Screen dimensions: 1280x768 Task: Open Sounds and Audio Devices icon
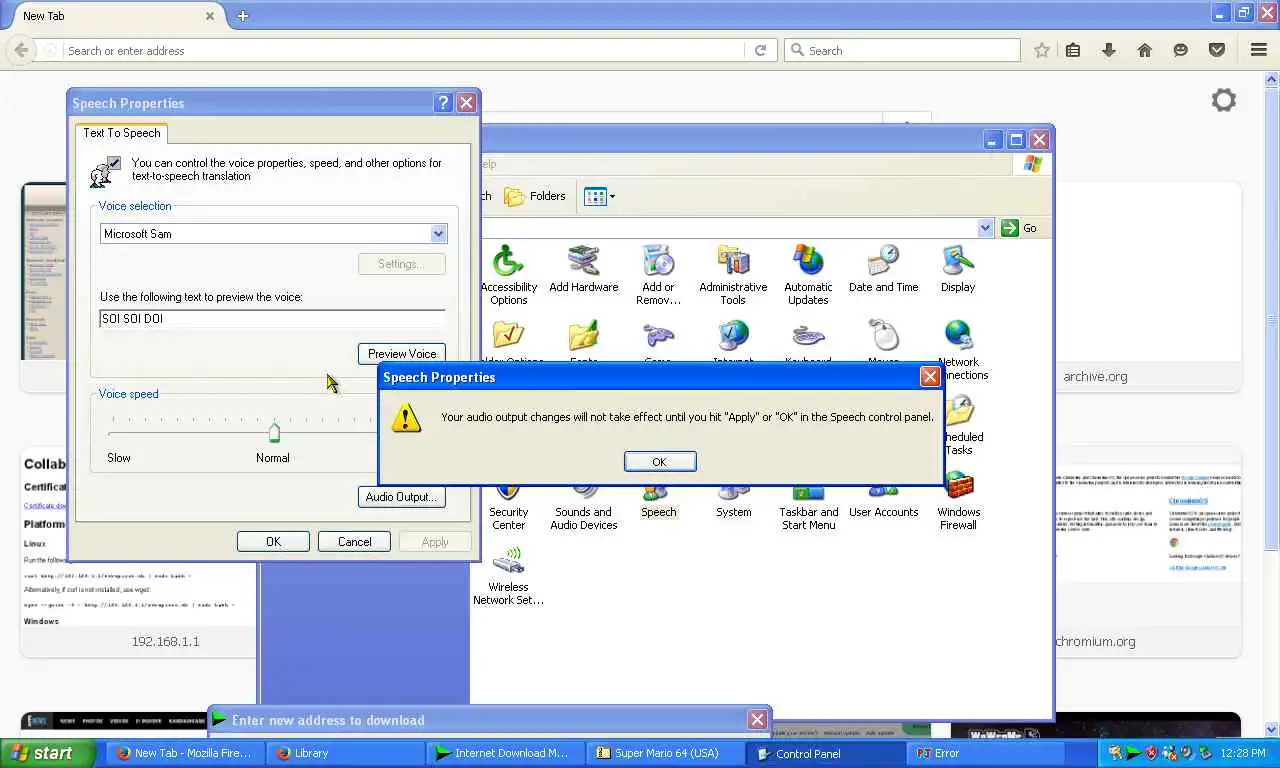583,506
